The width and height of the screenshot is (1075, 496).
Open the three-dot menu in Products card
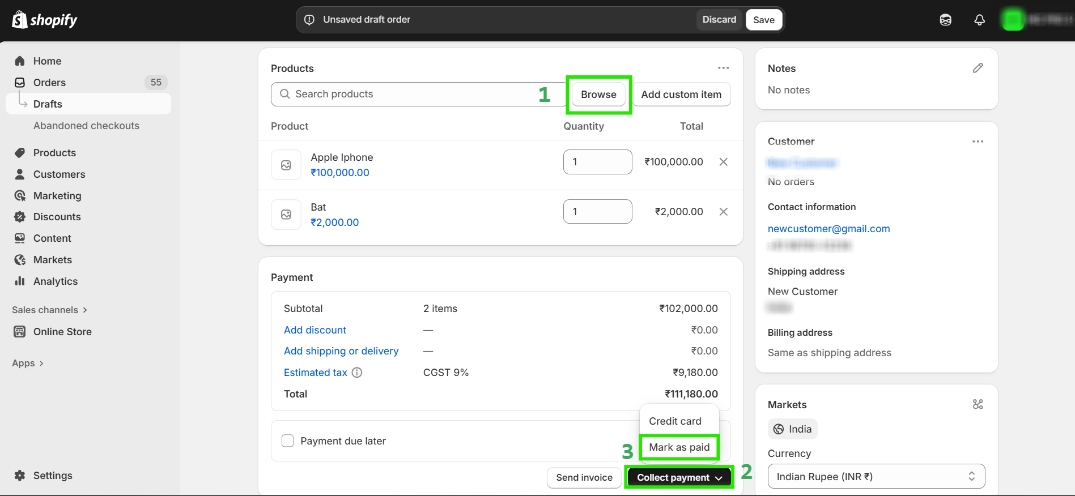pyautogui.click(x=723, y=68)
